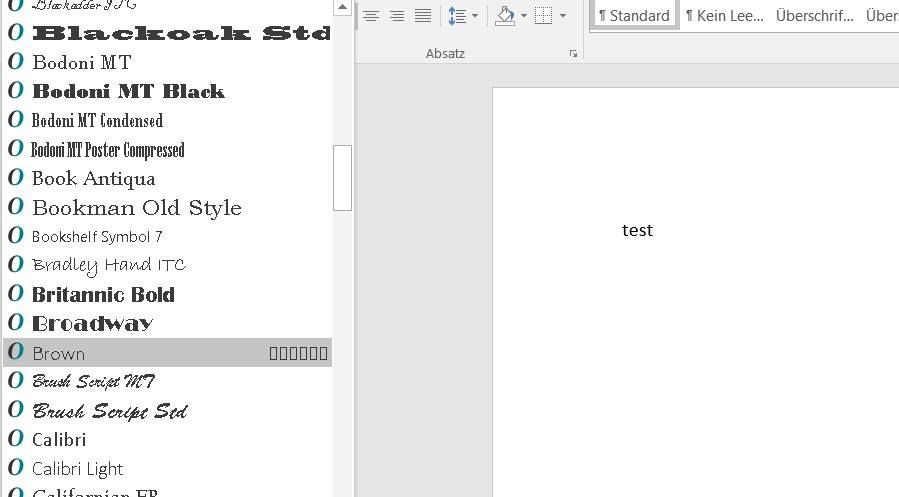Choose Bodoni MT Poster Compressed font
Screen dimensions: 899x497
(167, 150)
